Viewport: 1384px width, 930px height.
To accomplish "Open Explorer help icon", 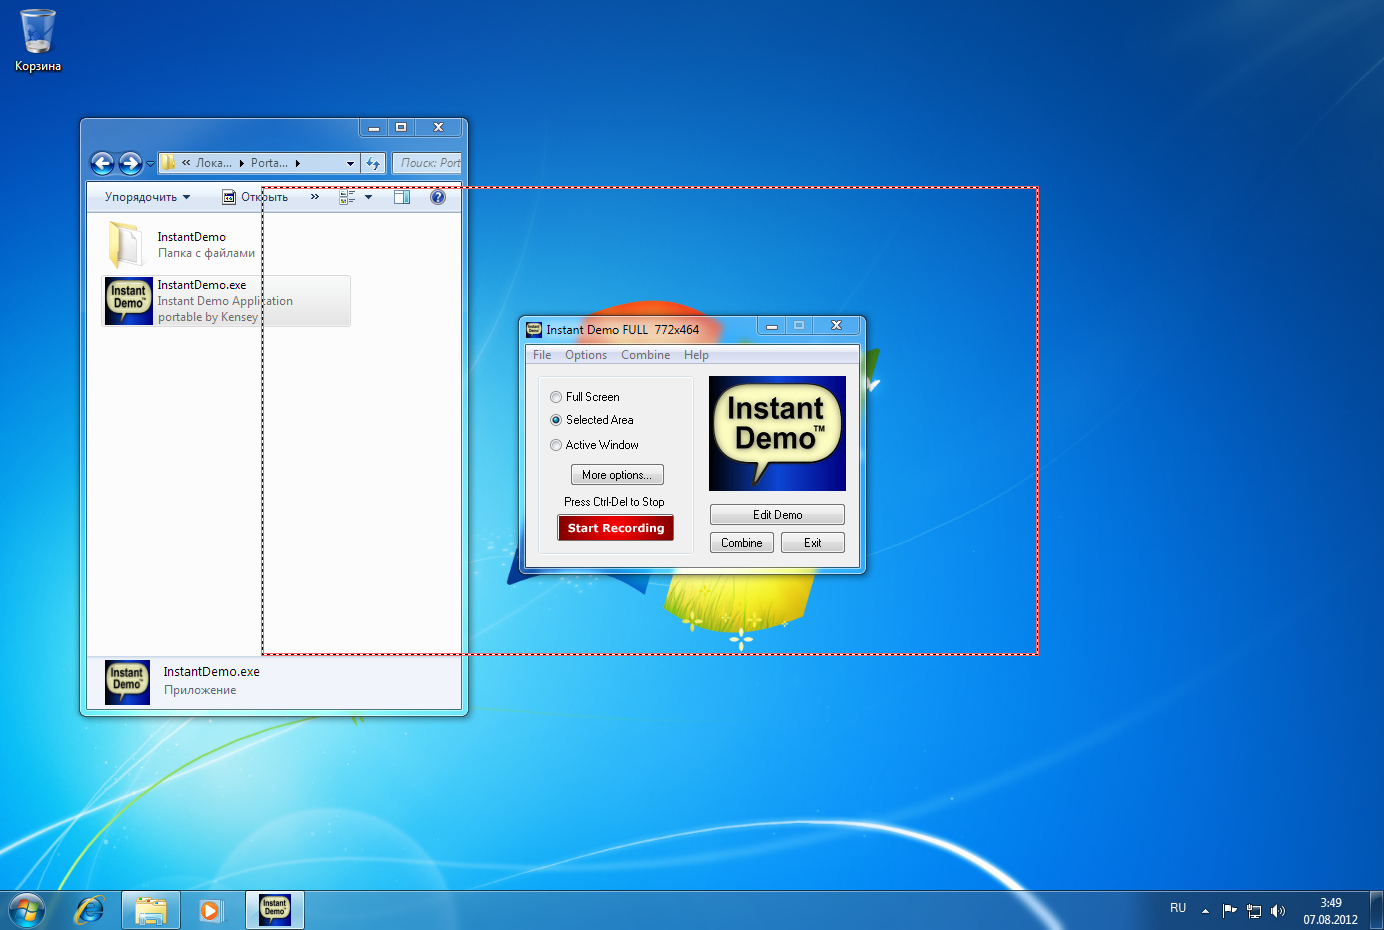I will [x=438, y=197].
